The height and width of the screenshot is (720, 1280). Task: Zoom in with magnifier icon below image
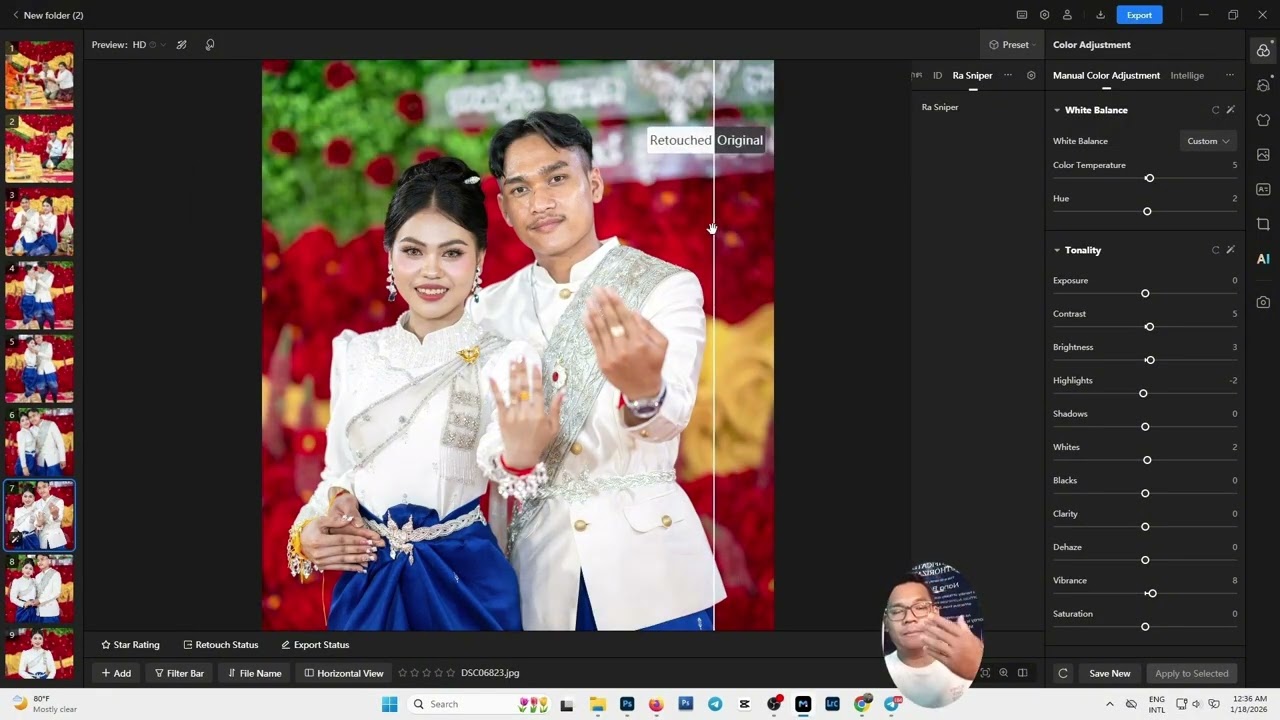tap(1003, 673)
